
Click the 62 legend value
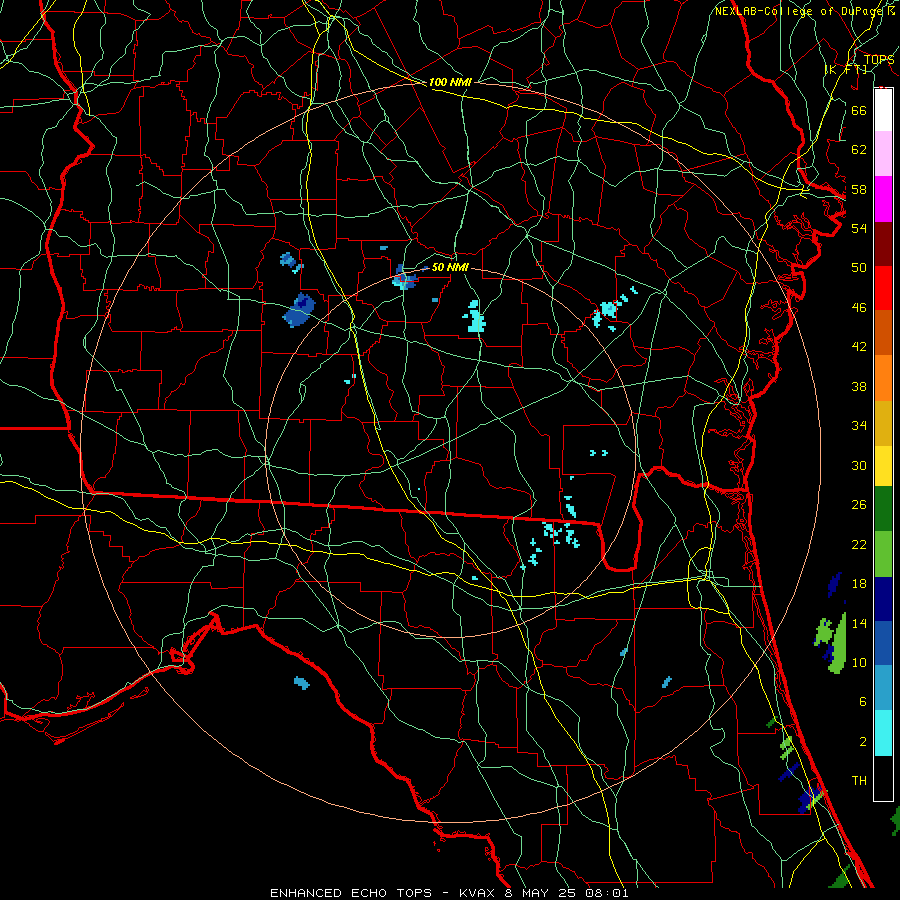(x=859, y=150)
